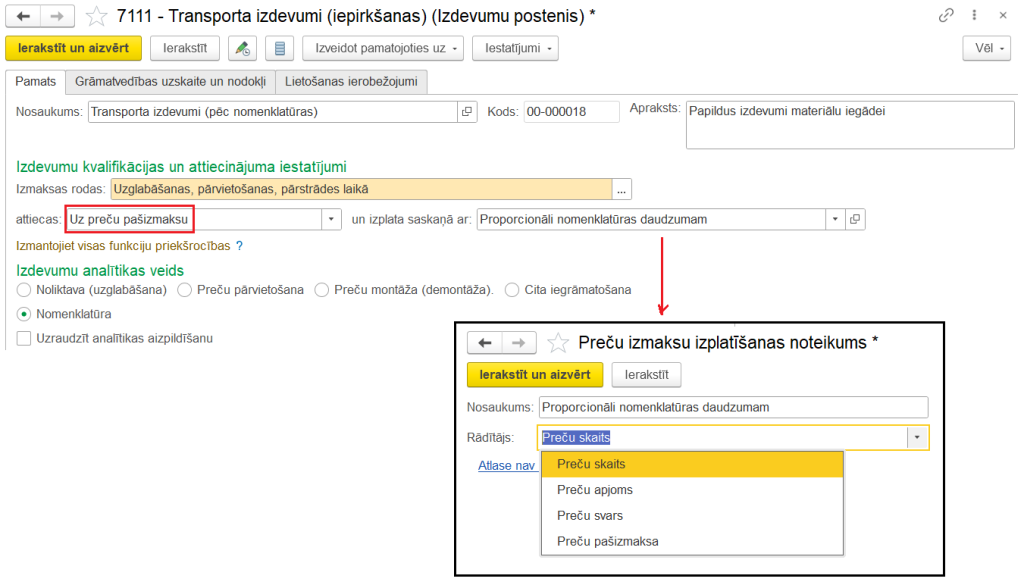Select the Preču pārvietošana radio button
This screenshot has height=585, width=1024.
click(183, 289)
